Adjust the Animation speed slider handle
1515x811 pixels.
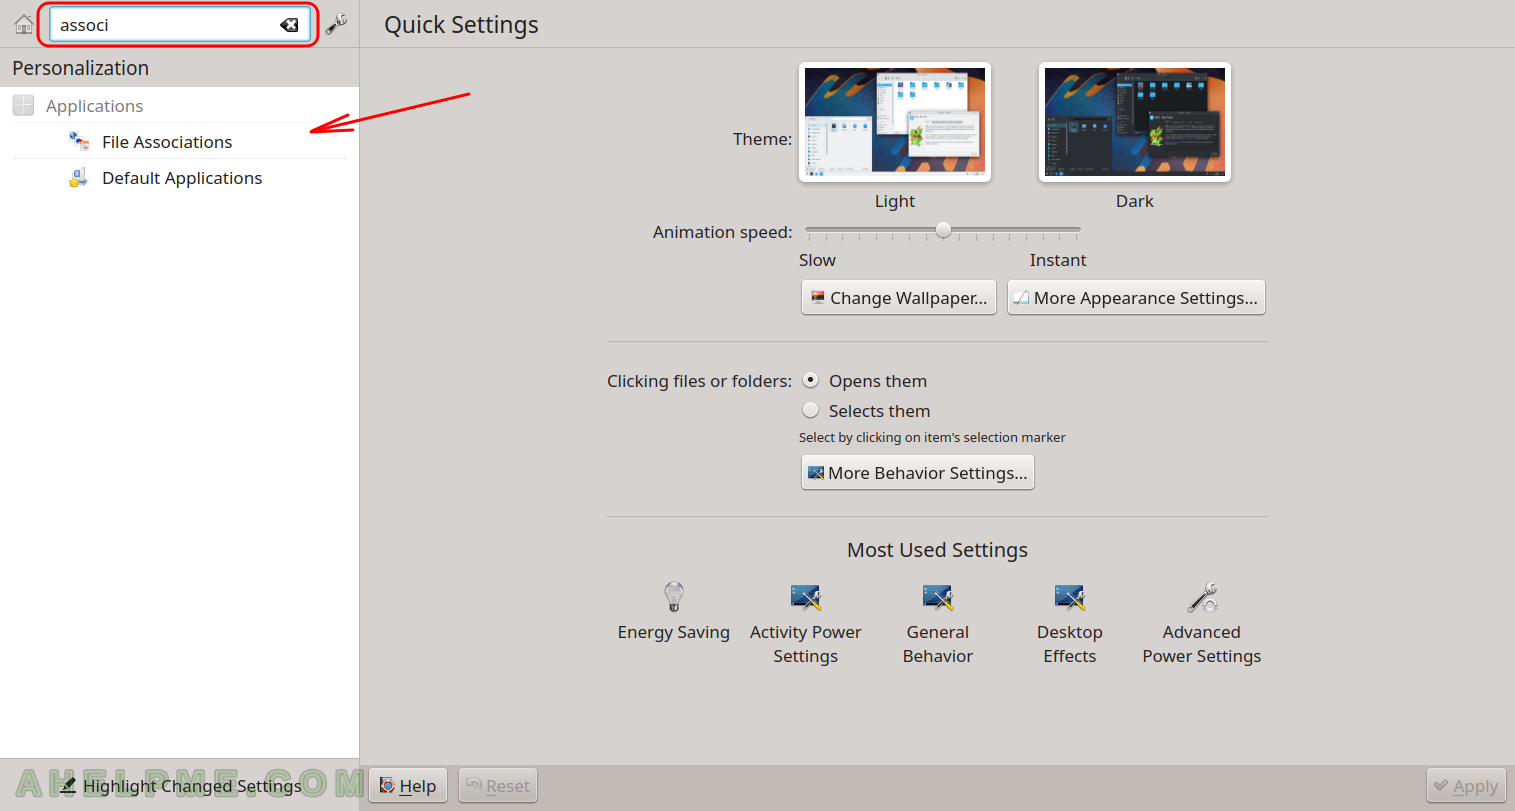943,230
